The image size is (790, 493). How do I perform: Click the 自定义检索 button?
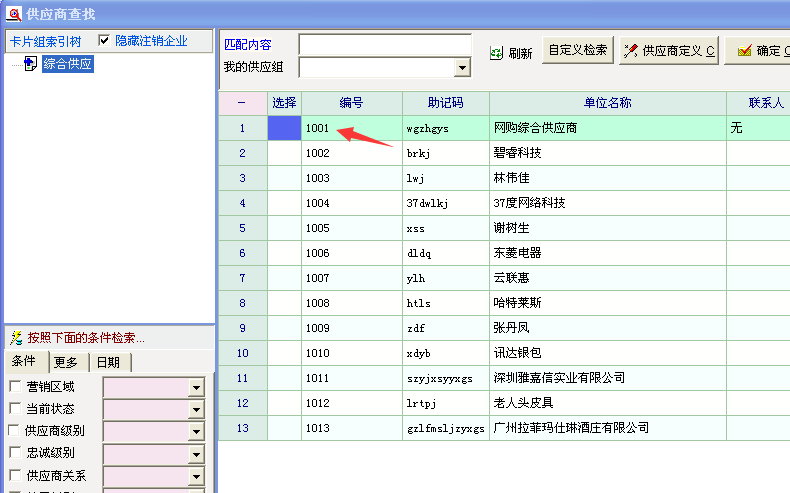click(x=577, y=50)
